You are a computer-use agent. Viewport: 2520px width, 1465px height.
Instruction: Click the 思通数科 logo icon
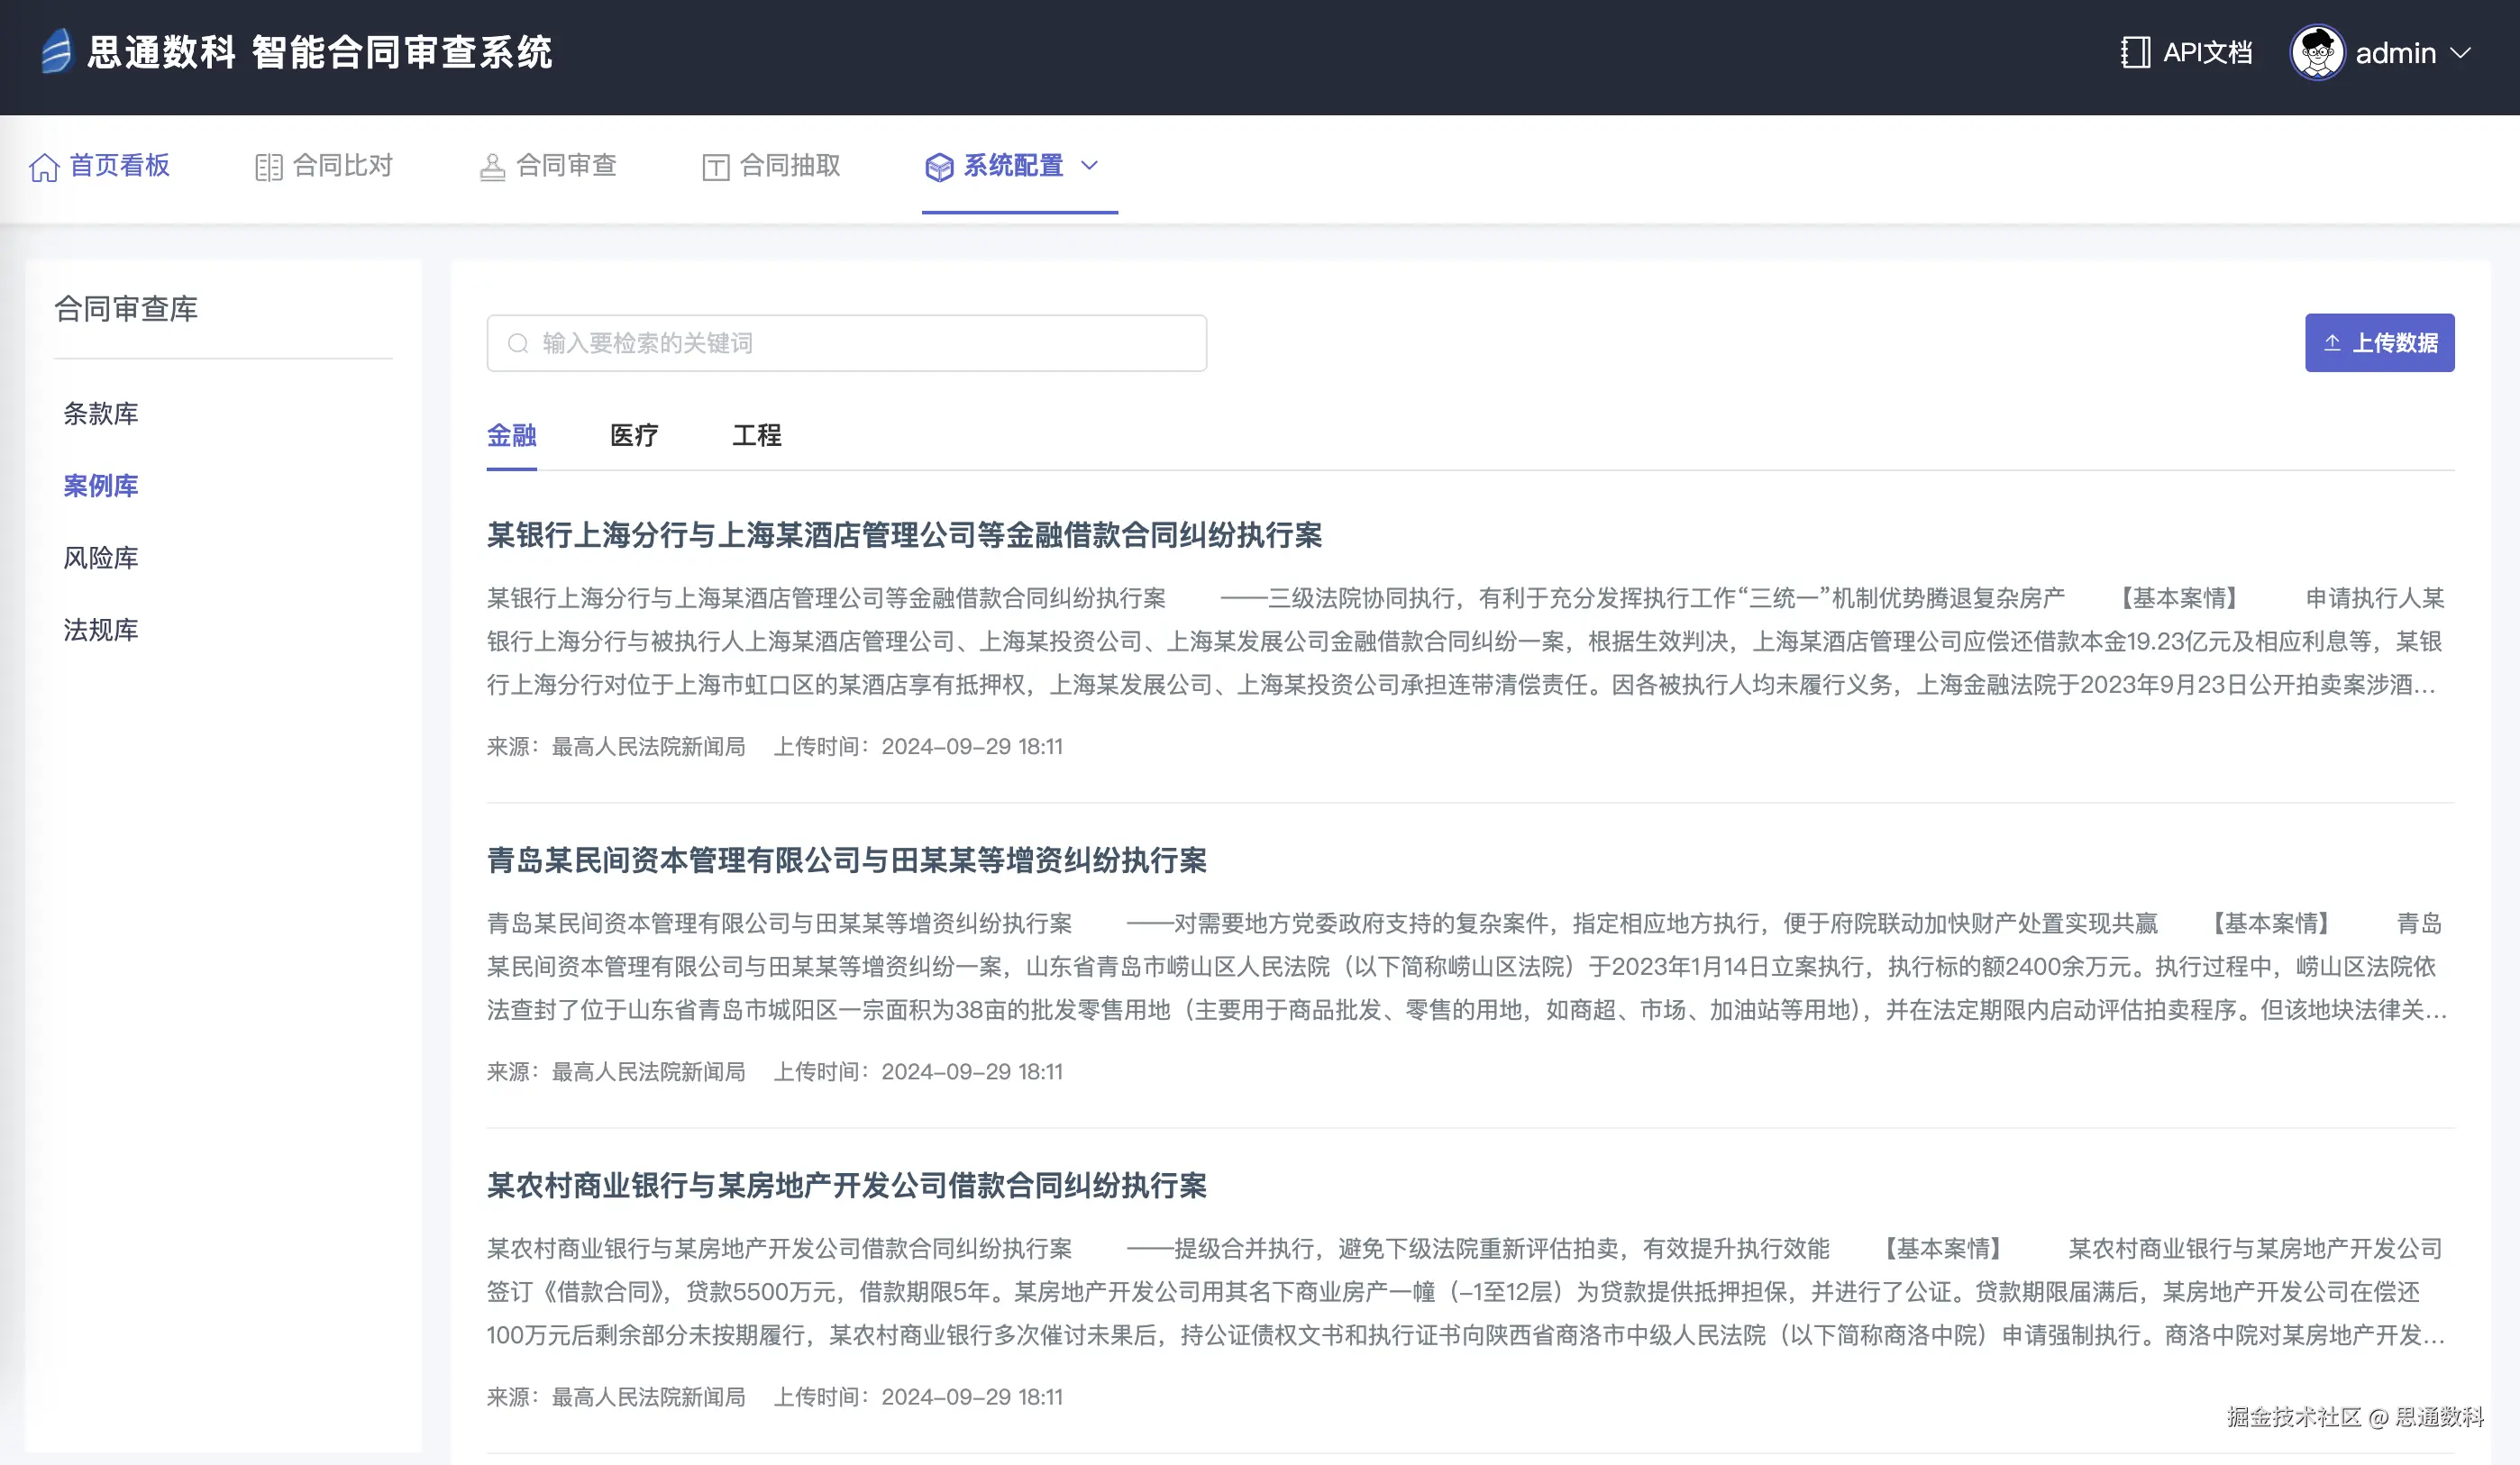point(57,51)
